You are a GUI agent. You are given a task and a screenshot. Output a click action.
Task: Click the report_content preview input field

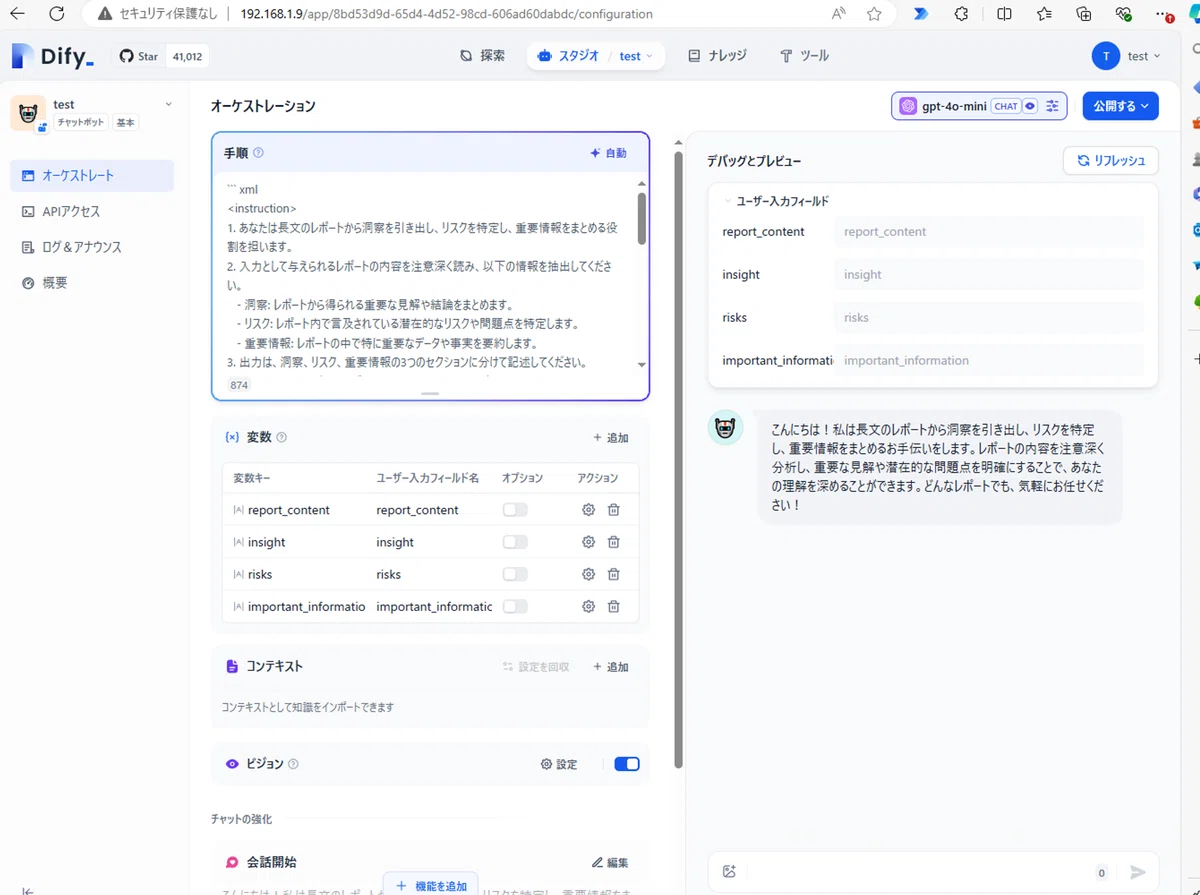(988, 231)
